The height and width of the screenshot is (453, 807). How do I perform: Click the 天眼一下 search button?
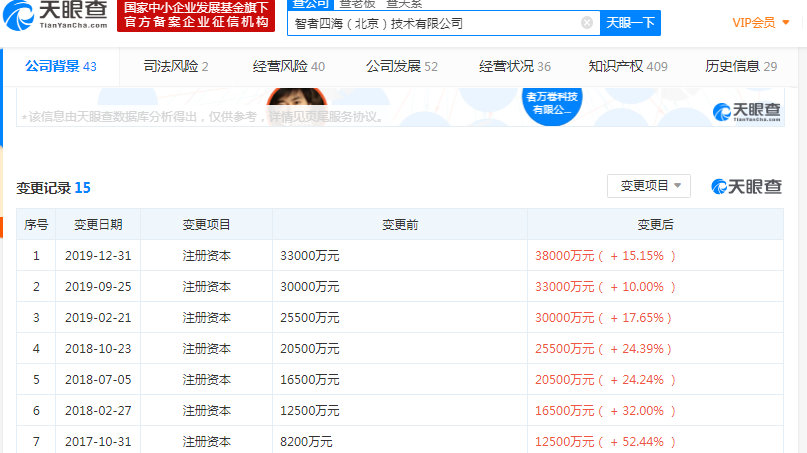630,23
